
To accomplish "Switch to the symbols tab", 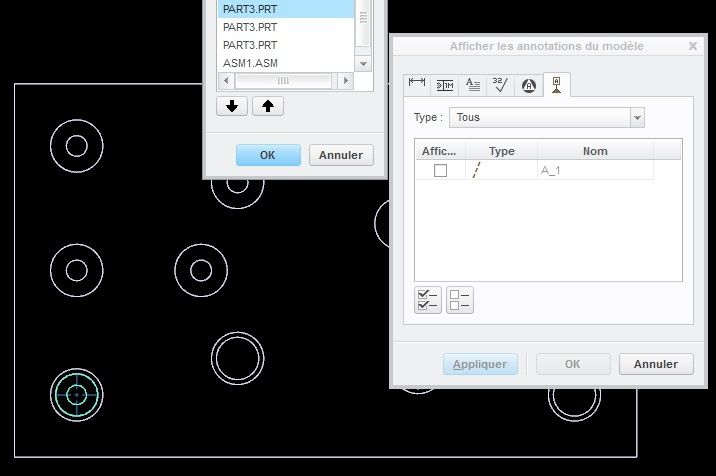I will (528, 85).
